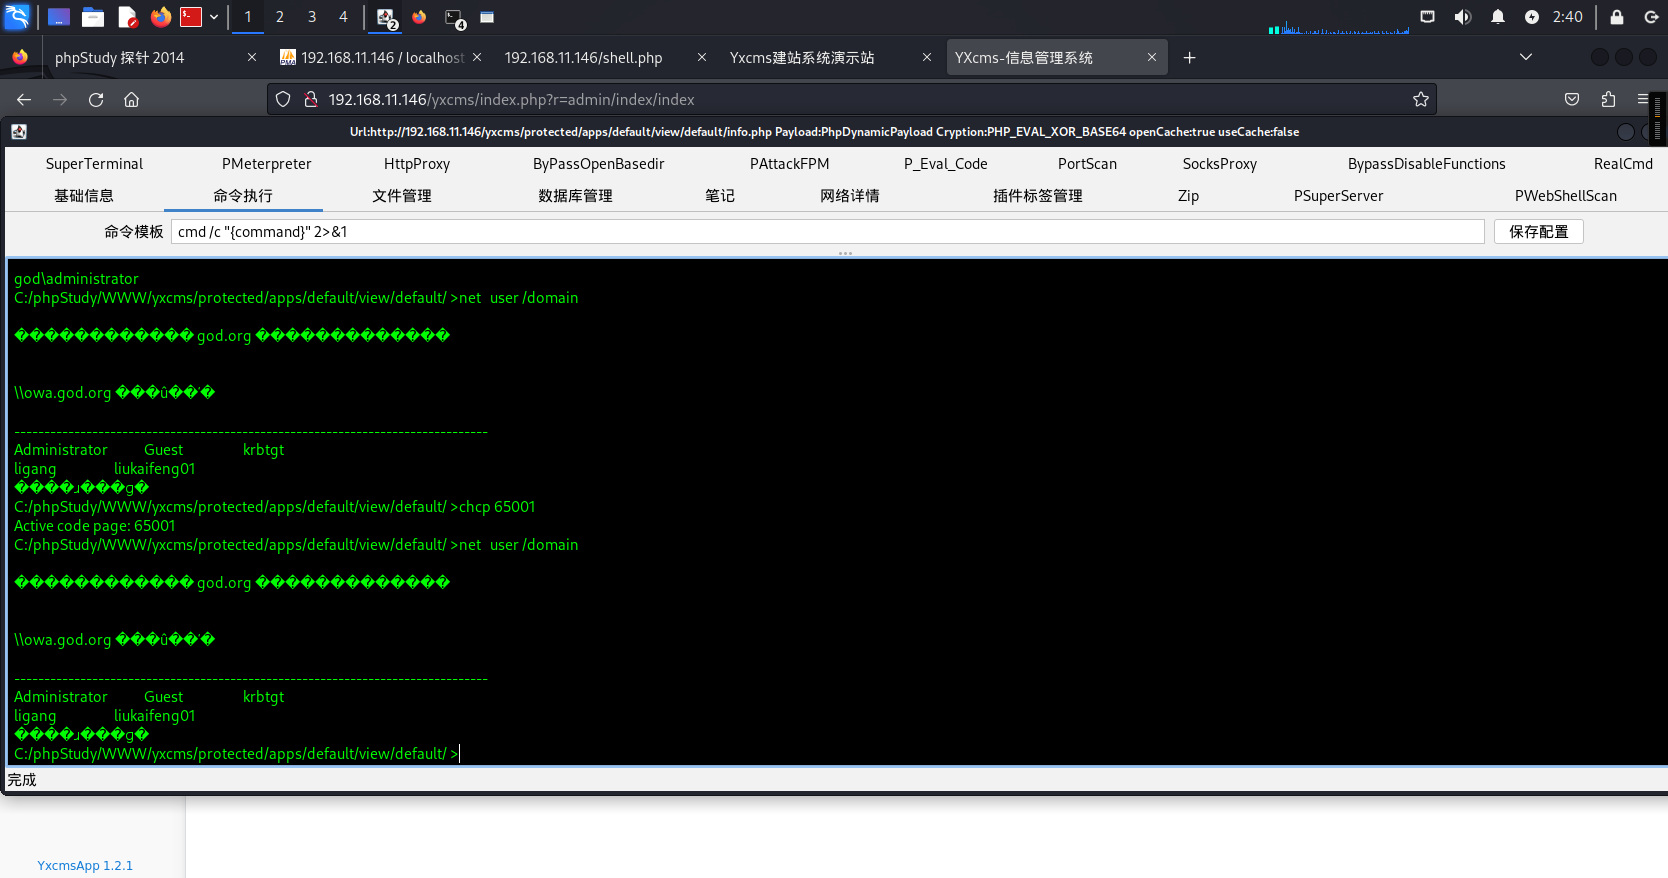Screen dimensions: 1668x878
Task: Open the red terminal launcher
Action: click(191, 17)
